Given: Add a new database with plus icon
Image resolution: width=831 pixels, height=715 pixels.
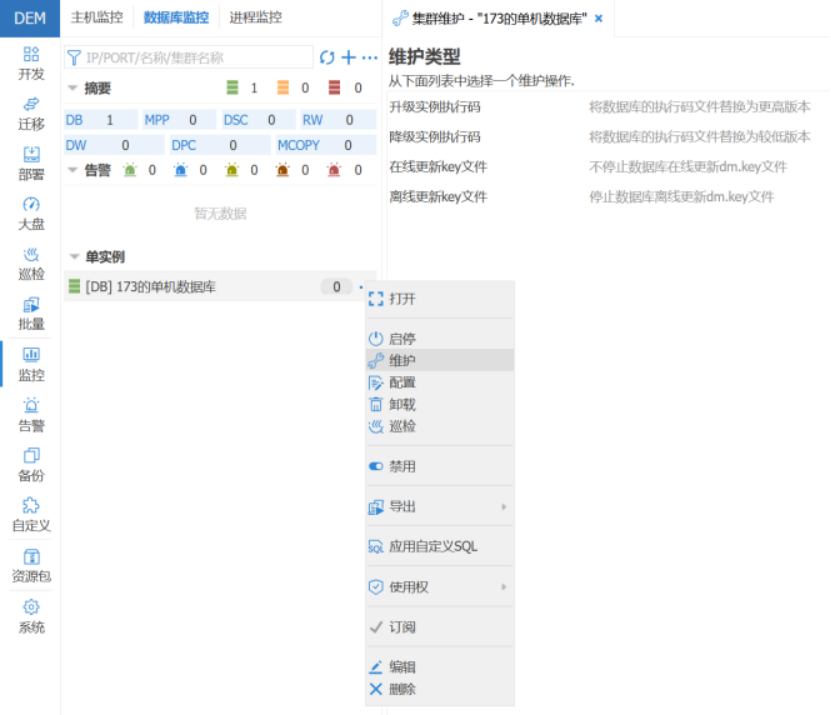Looking at the screenshot, I should [348, 57].
